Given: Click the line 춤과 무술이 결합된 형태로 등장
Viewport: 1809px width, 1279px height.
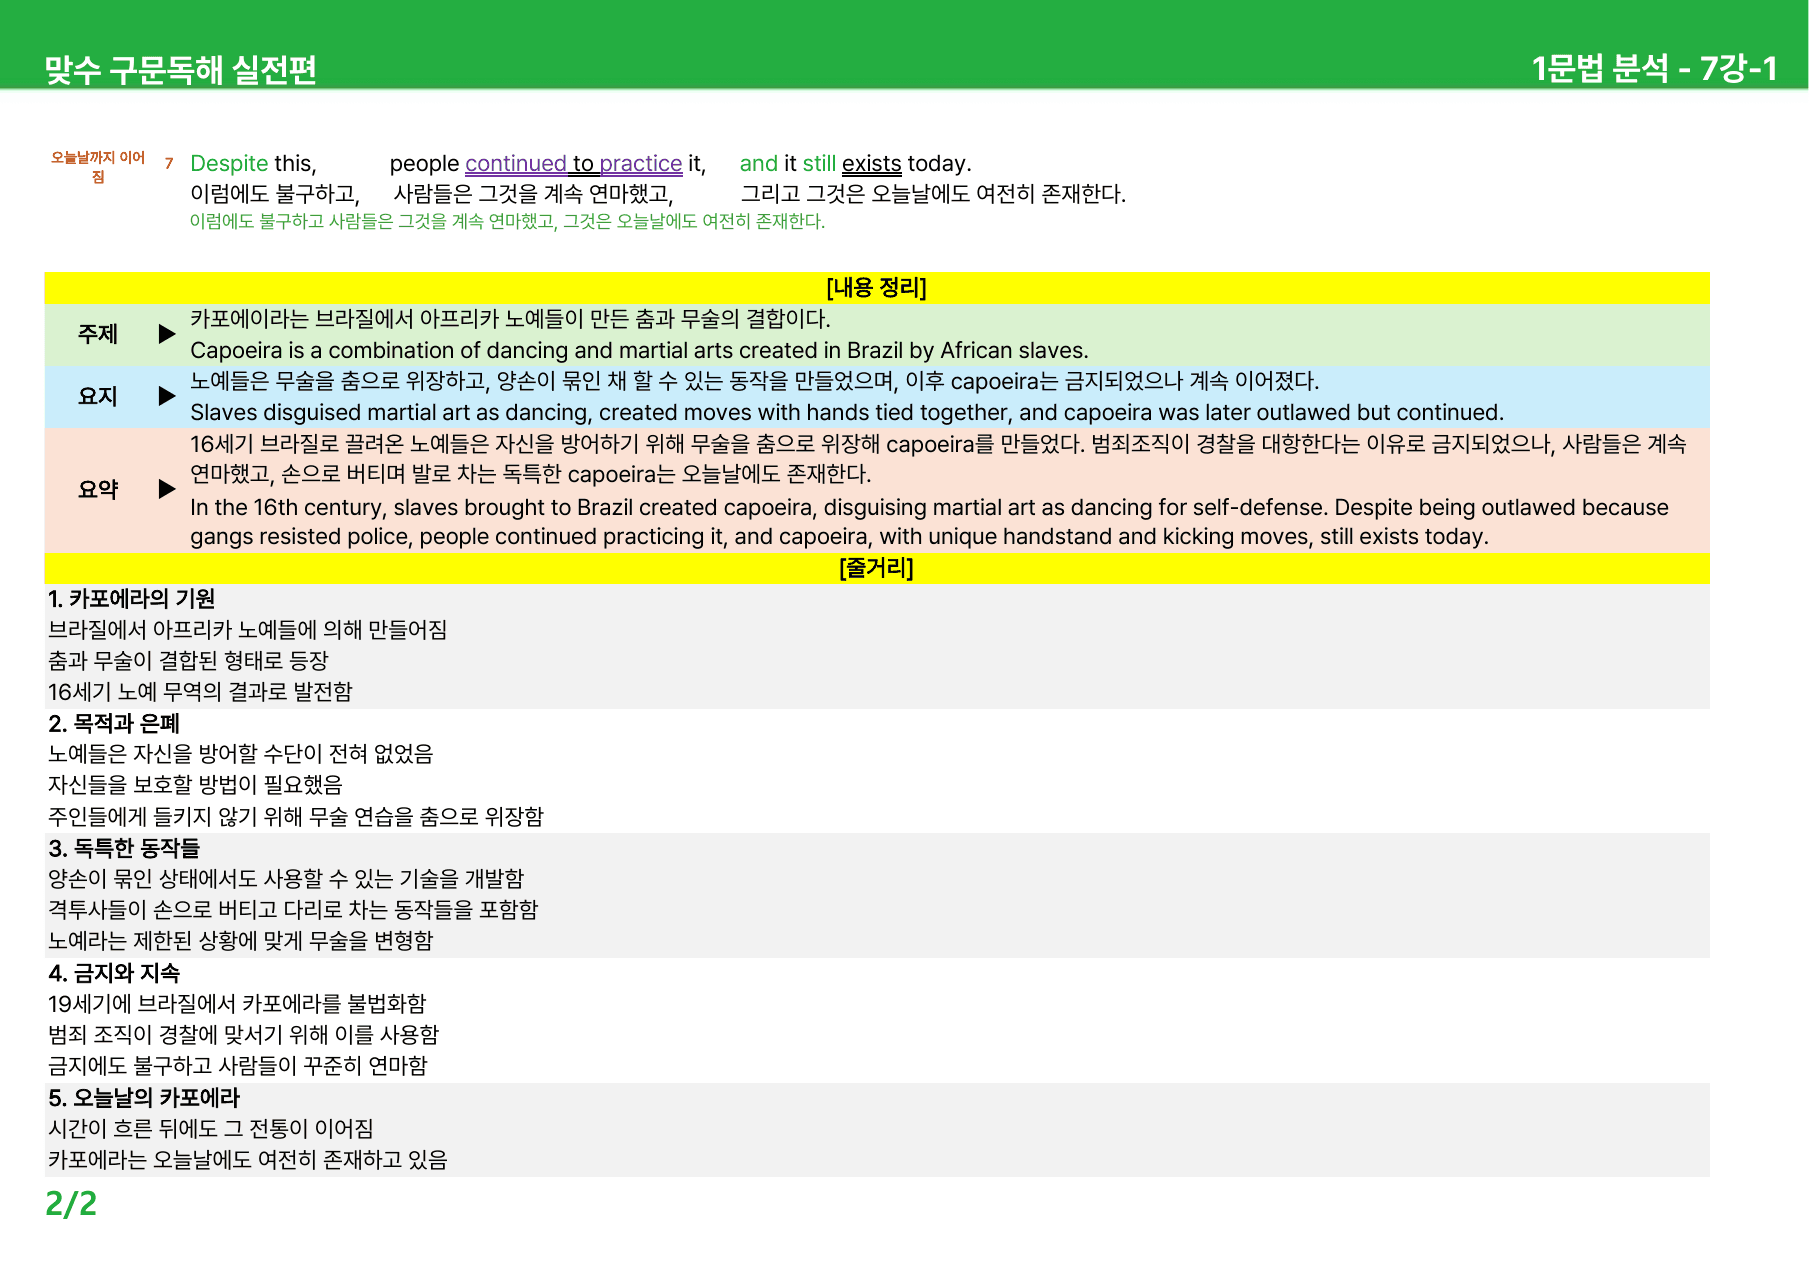Looking at the screenshot, I should pyautogui.click(x=188, y=661).
